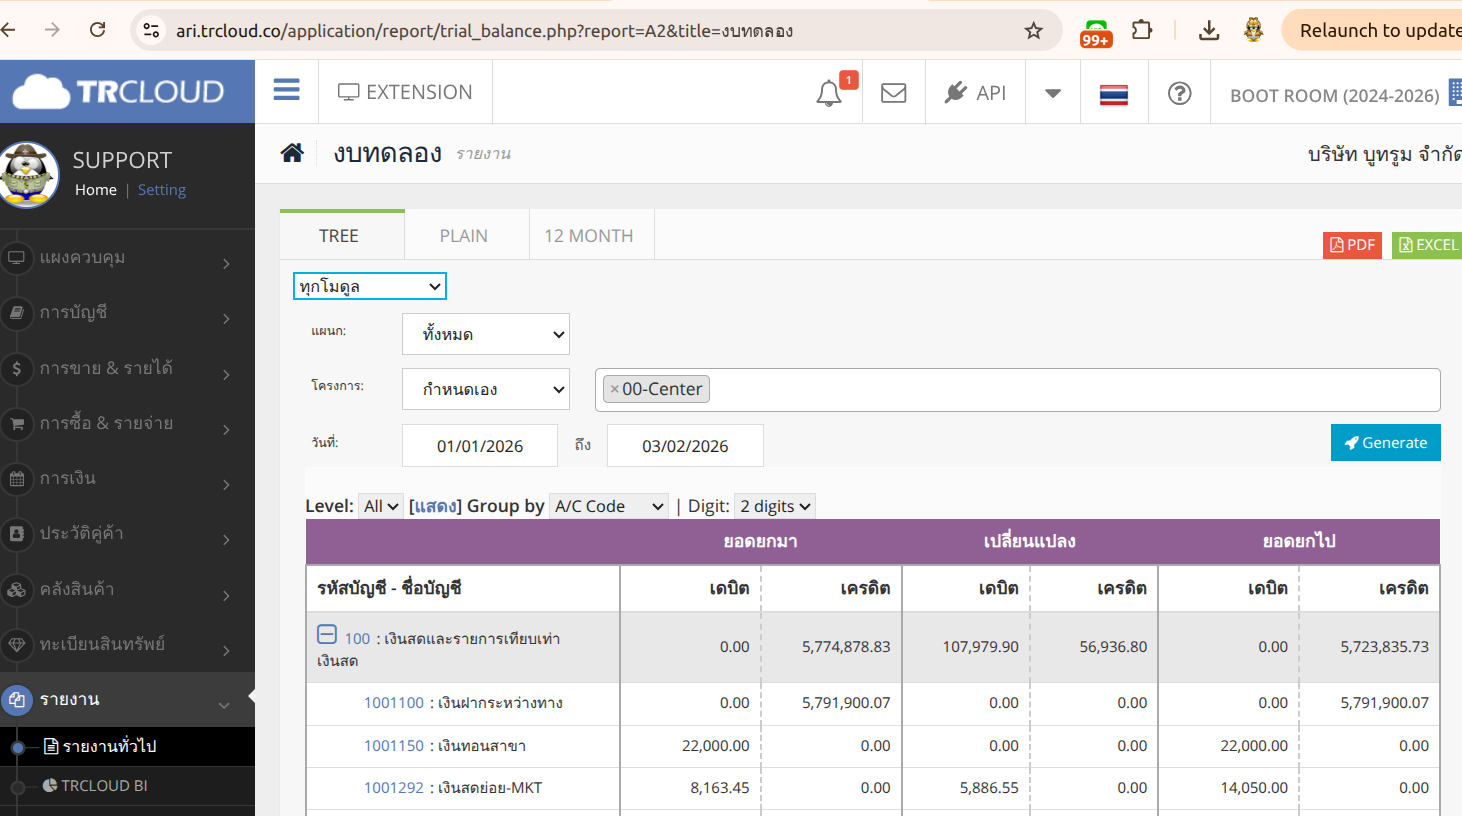
Task: Open the help question mark icon
Action: [1179, 93]
